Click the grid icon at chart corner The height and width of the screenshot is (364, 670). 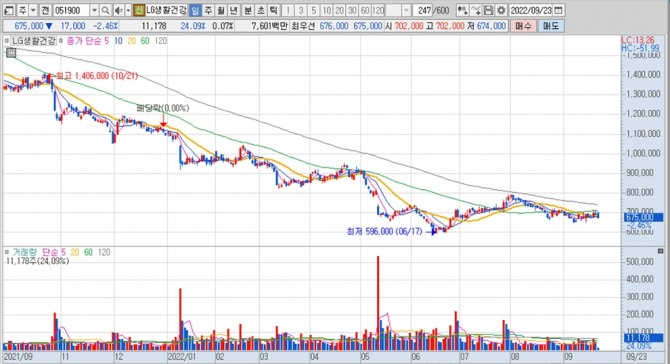11,53
